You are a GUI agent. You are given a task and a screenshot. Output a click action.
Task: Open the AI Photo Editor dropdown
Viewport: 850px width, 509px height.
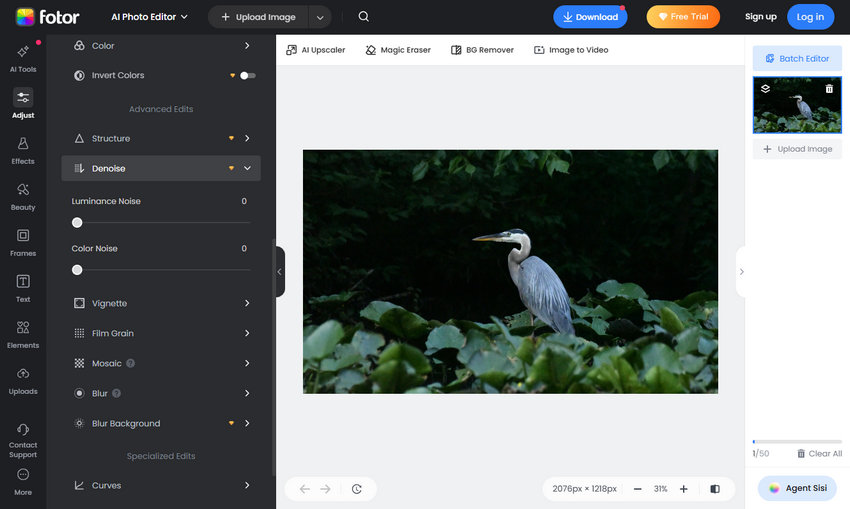pyautogui.click(x=150, y=17)
